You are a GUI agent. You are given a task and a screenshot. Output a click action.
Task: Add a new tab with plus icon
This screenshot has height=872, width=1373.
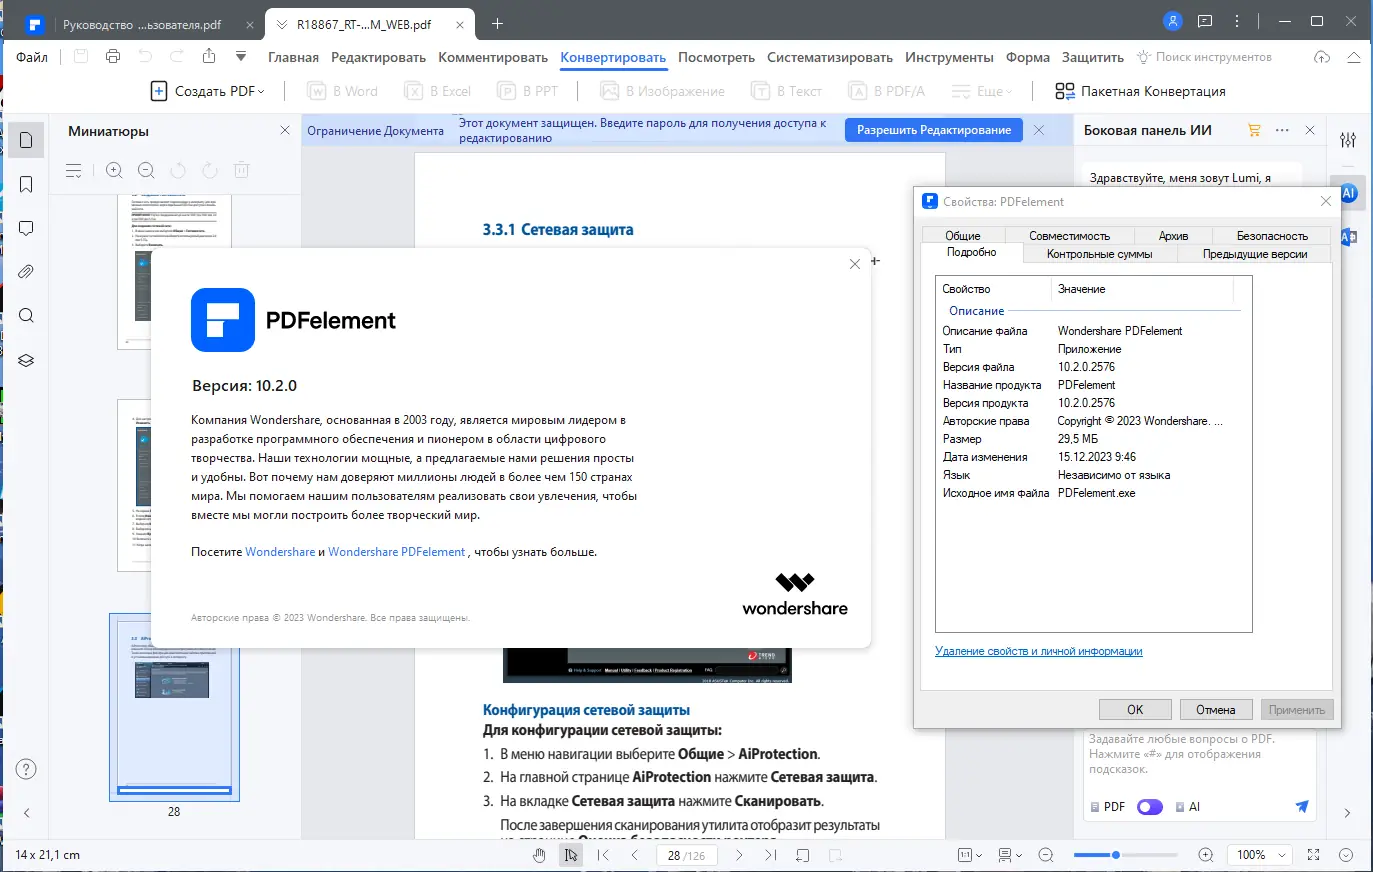point(497,24)
